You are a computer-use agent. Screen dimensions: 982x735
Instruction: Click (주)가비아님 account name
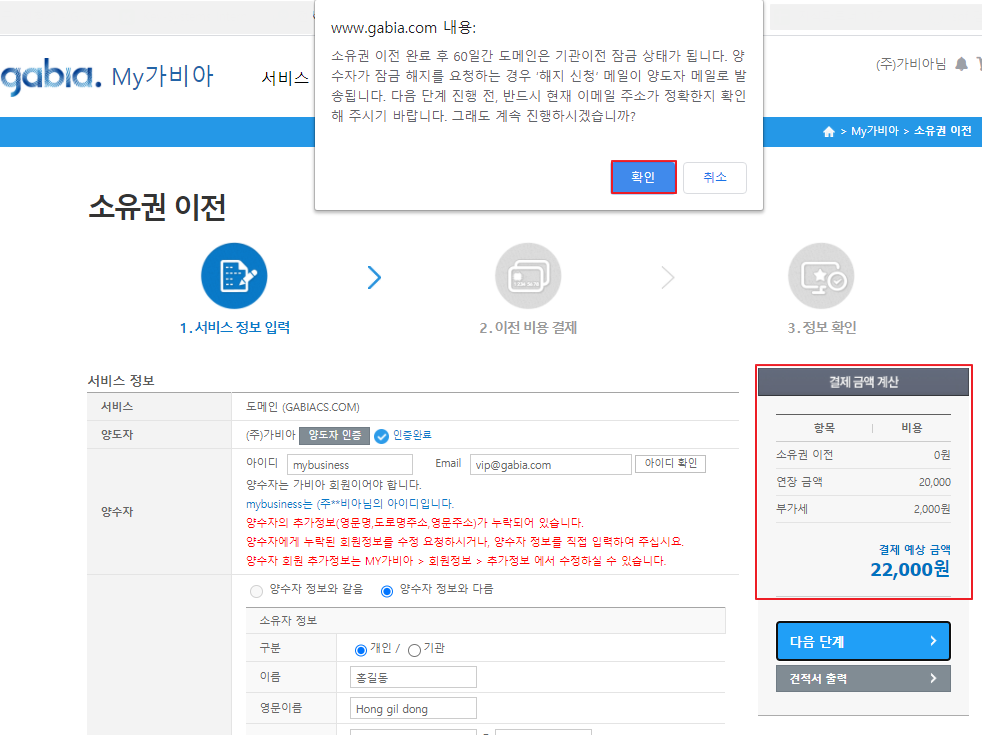tap(911, 64)
